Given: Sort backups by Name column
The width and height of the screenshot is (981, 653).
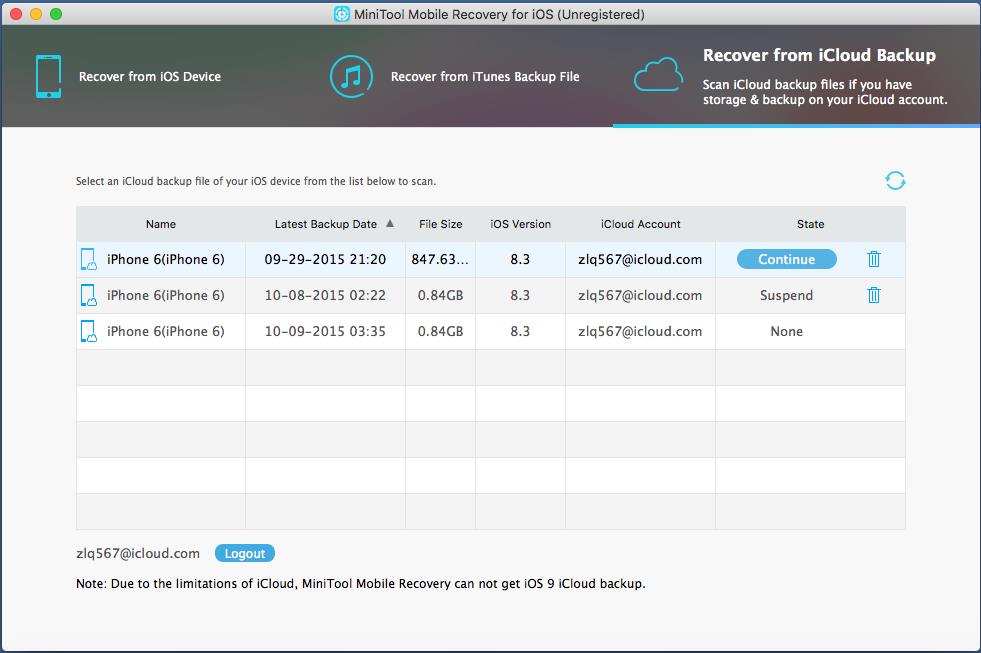Looking at the screenshot, I should click(x=161, y=224).
